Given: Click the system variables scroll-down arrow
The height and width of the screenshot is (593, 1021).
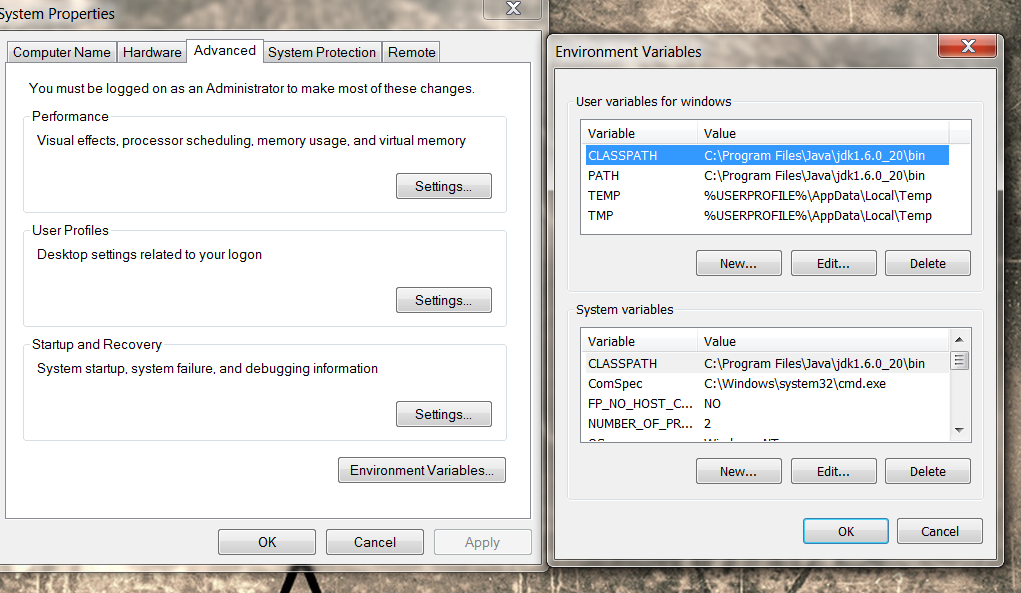Looking at the screenshot, I should [x=959, y=430].
